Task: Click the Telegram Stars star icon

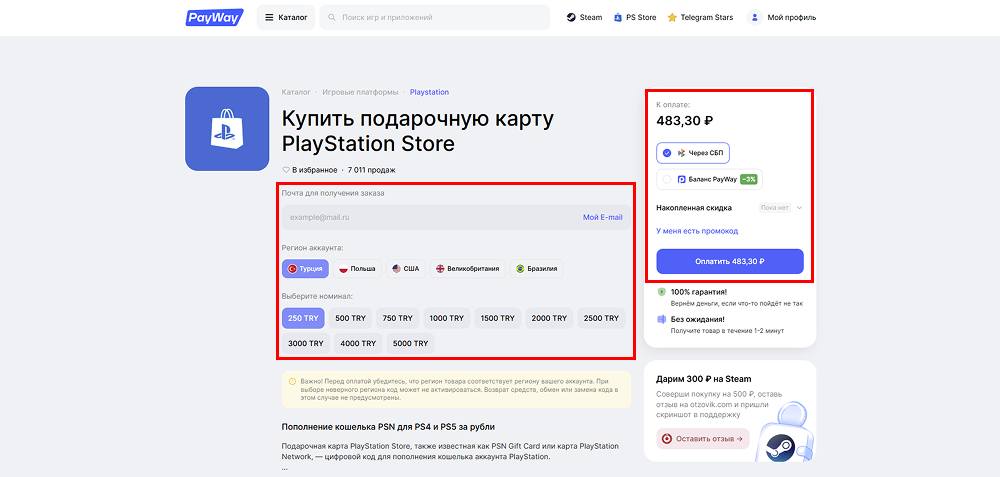Action: click(x=672, y=18)
